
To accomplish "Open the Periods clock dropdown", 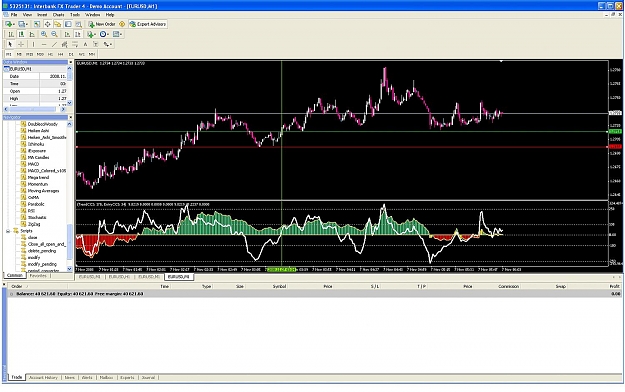I will pos(104,34).
